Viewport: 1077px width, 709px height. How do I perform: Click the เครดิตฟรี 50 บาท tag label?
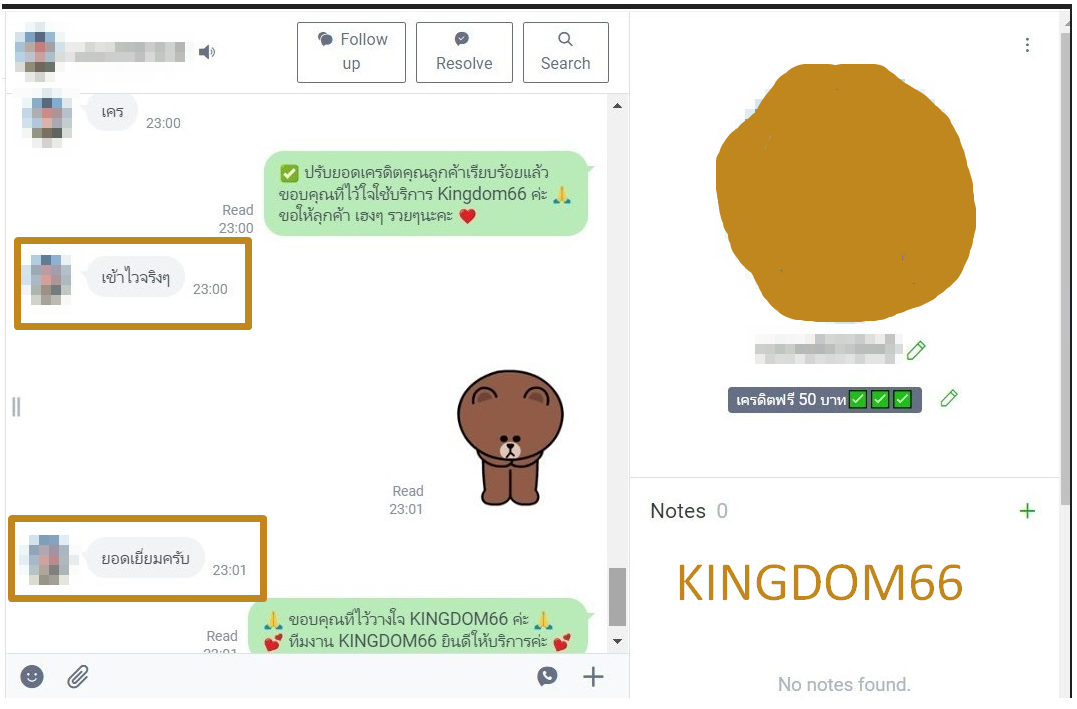[x=824, y=399]
